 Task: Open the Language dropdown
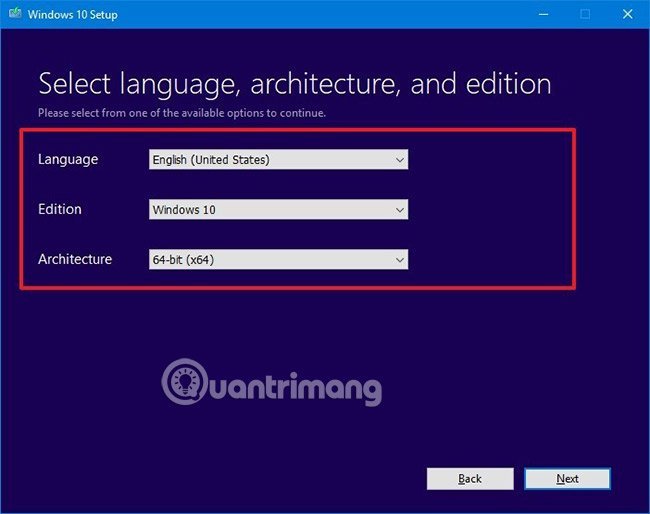[278, 160]
